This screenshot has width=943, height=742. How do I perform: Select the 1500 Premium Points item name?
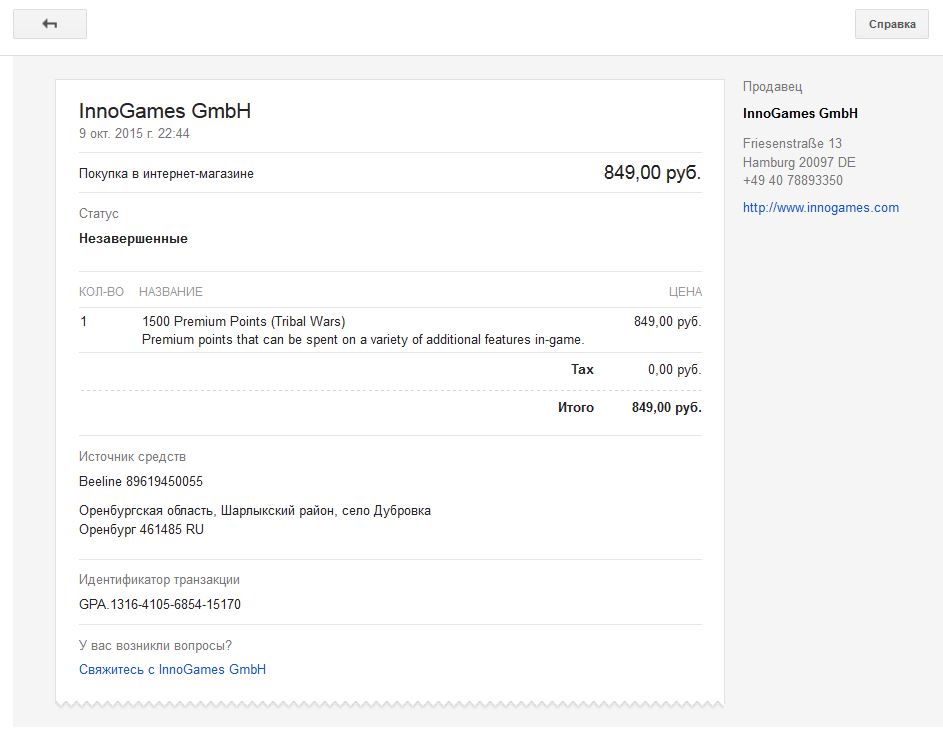pyautogui.click(x=243, y=322)
